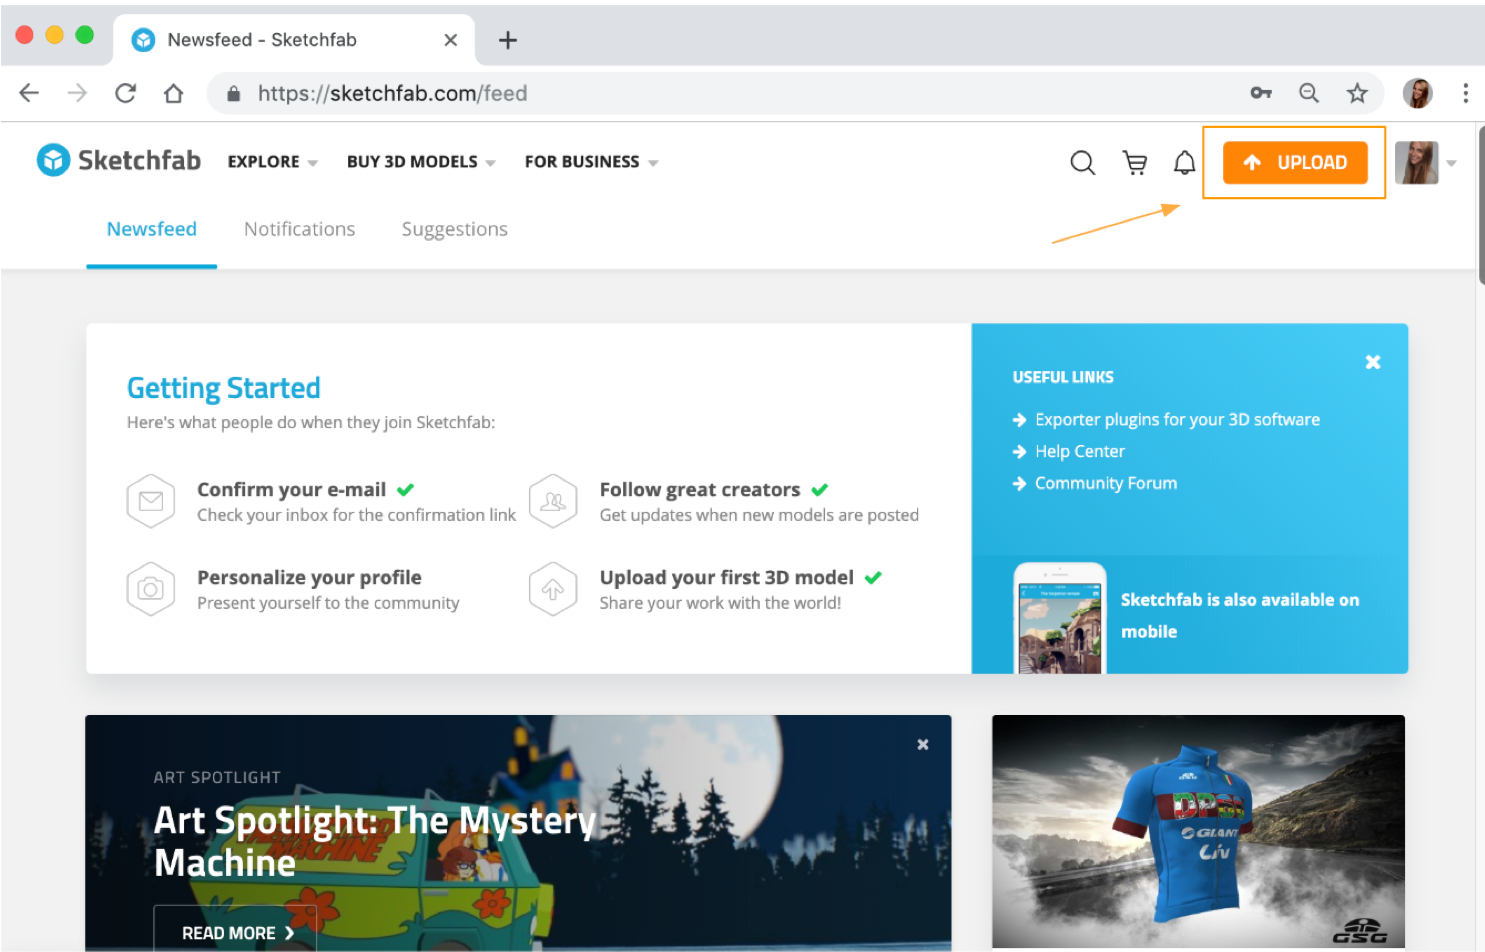Expand the Explore dropdown menu

pos(272,162)
